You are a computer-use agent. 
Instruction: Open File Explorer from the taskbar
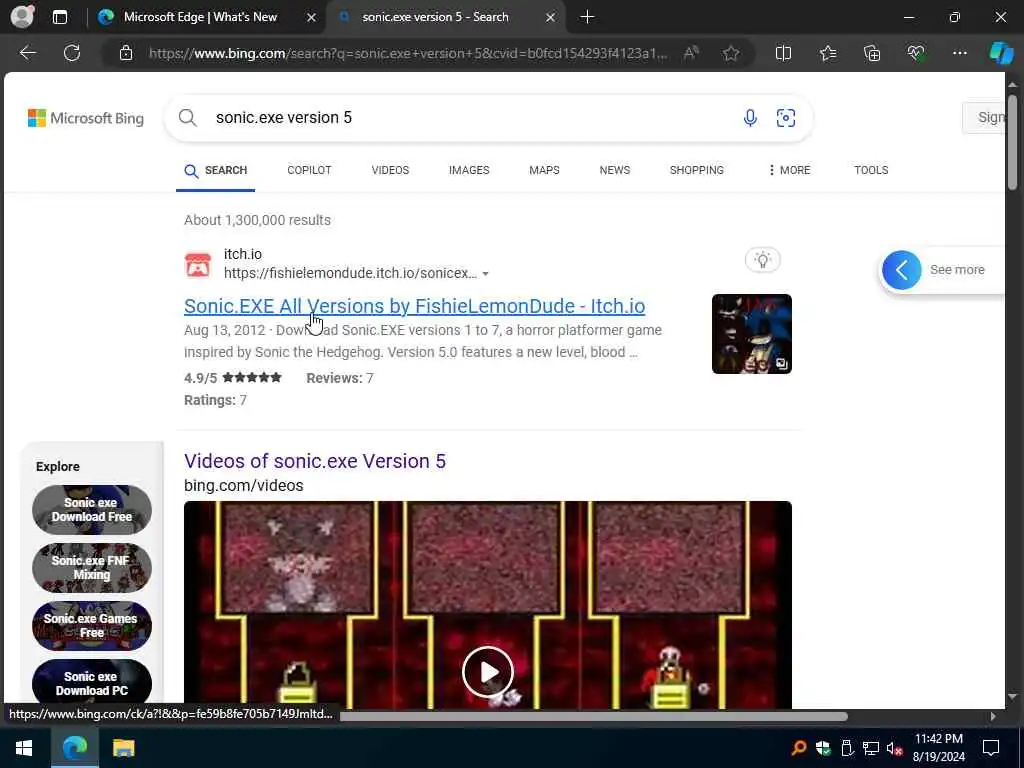123,748
